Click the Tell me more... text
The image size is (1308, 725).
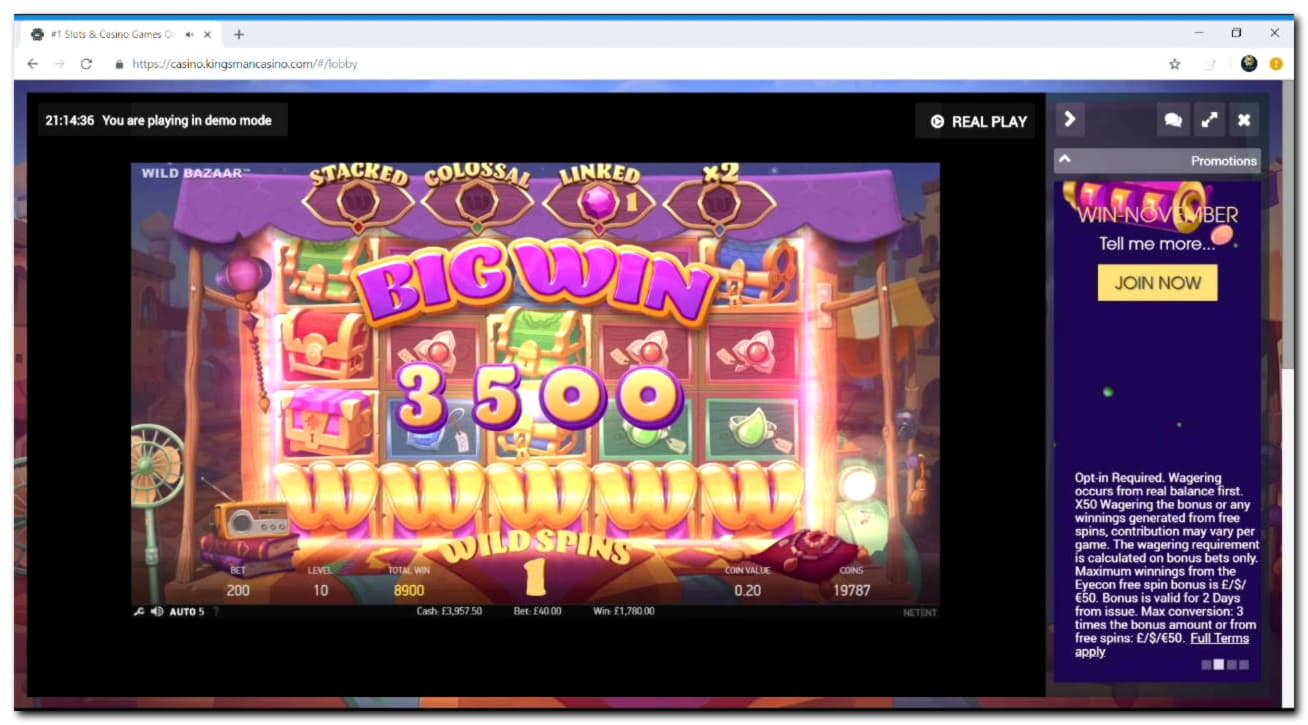(x=1157, y=243)
